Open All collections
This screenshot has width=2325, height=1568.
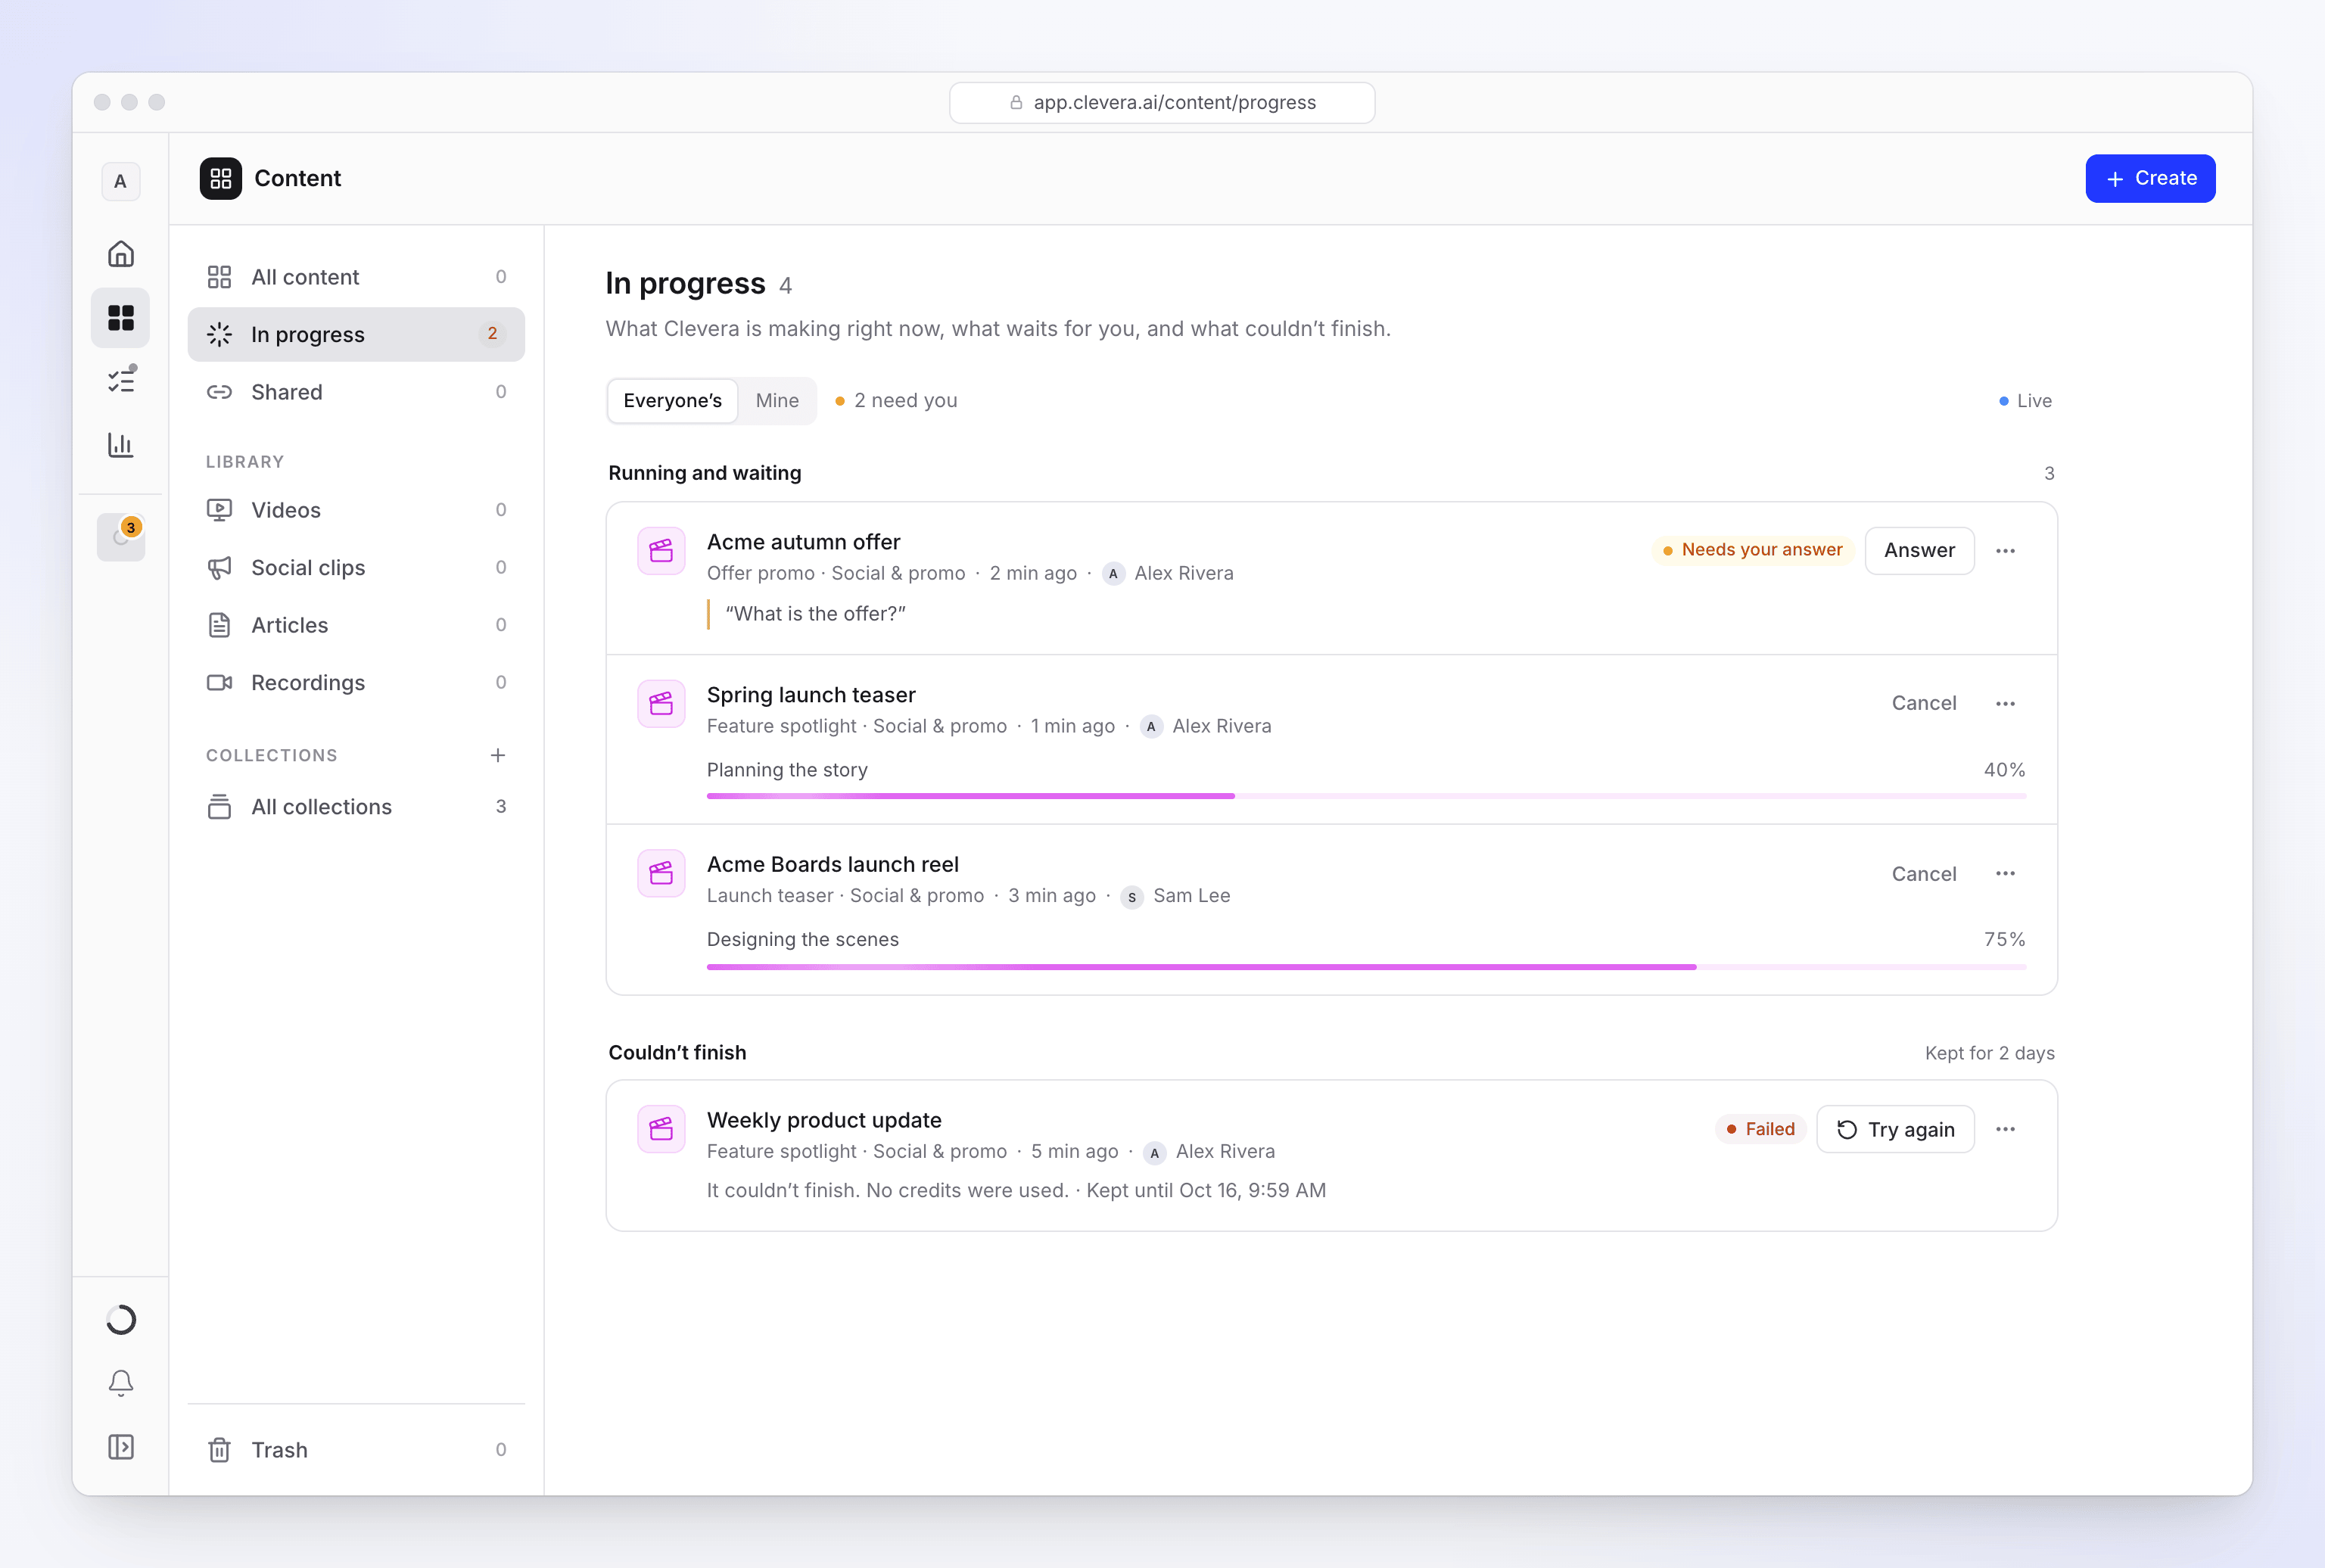356,806
